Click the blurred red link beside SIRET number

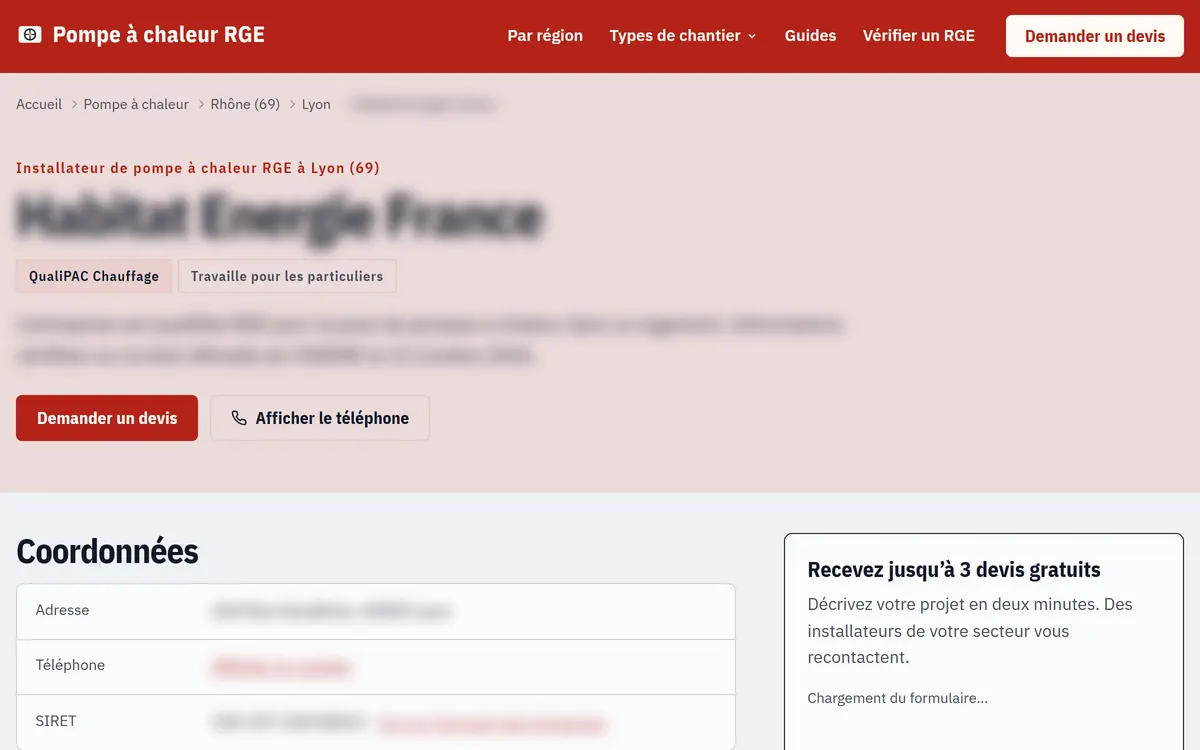pyautogui.click(x=492, y=723)
